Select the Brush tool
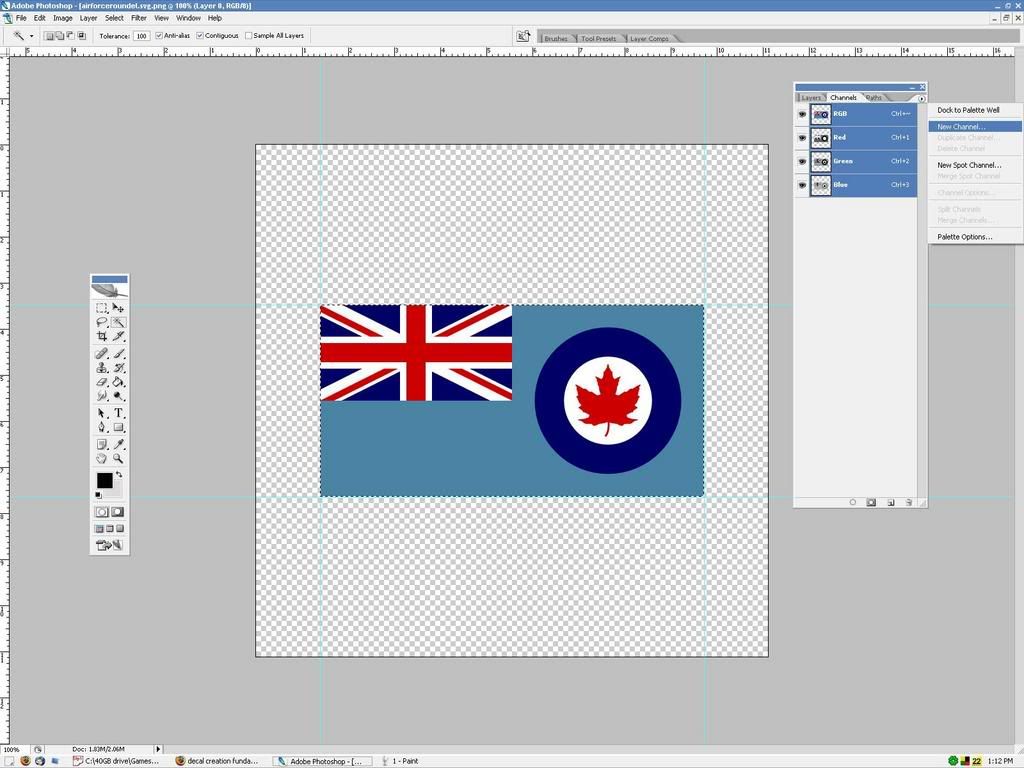1024x768 pixels. (118, 353)
